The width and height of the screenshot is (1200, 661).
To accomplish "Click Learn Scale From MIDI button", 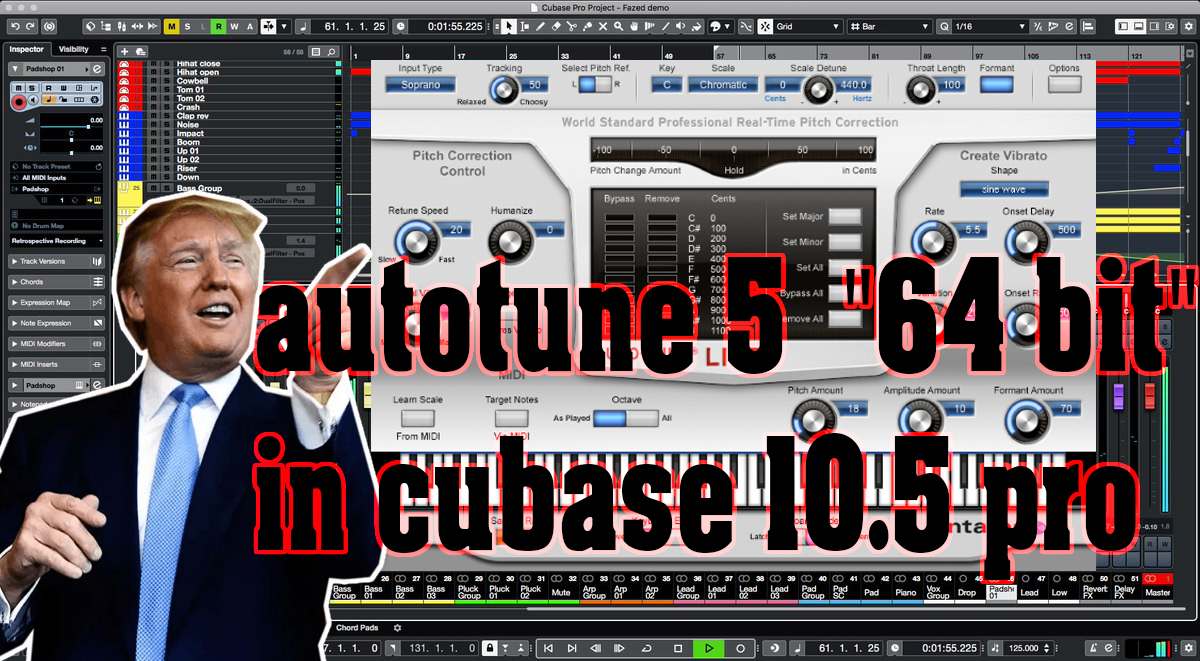I will [x=418, y=418].
